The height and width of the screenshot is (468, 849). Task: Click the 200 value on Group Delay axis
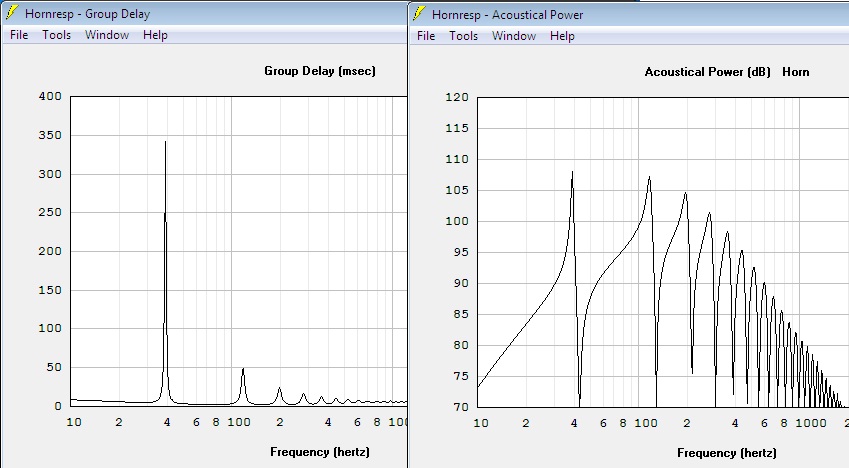[50, 251]
